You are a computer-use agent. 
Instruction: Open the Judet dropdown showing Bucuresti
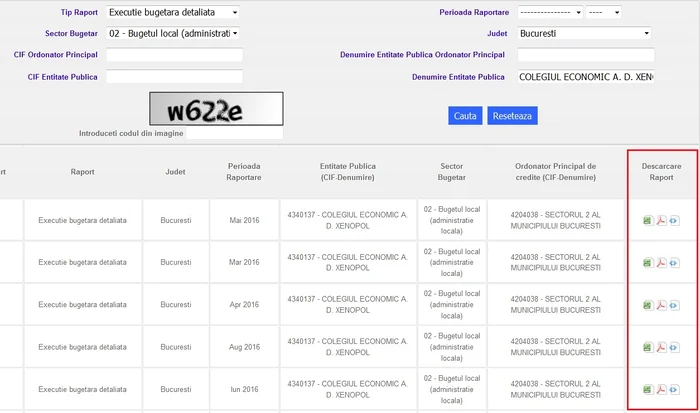click(584, 33)
